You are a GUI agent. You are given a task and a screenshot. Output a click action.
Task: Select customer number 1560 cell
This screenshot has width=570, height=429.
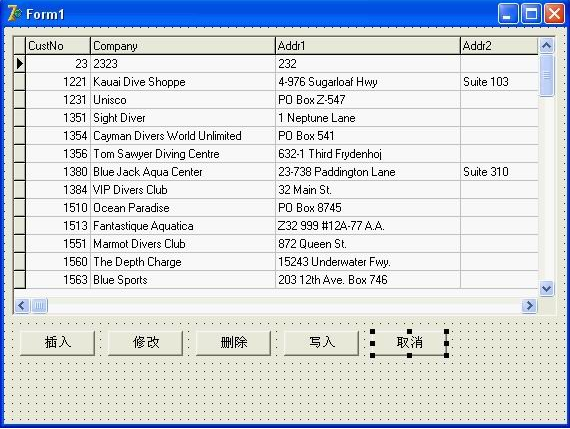point(58,262)
